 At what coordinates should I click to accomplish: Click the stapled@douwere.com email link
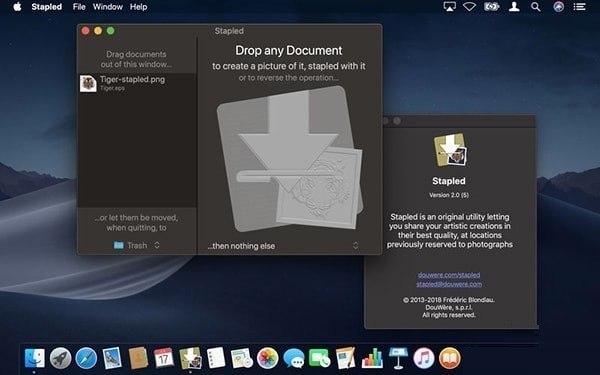pyautogui.click(x=449, y=284)
